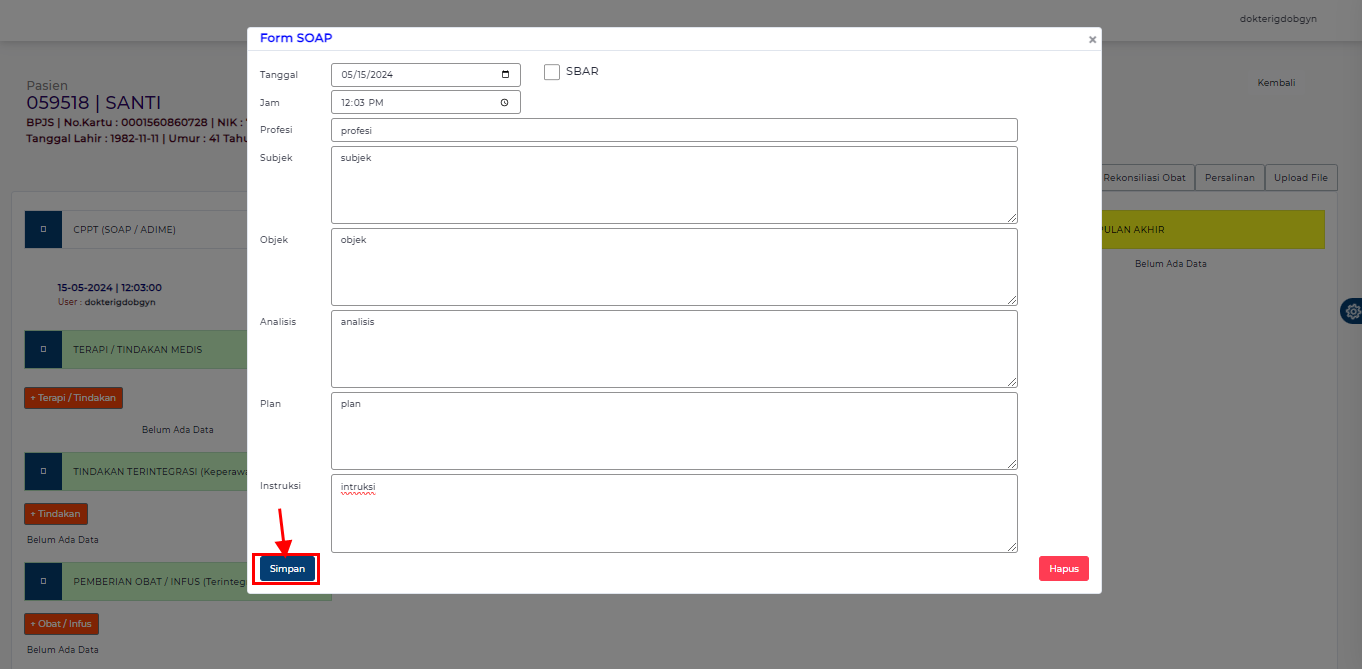The image size is (1362, 669).
Task: Open the Rekonsiliasi Obat tab
Action: coord(1144,177)
